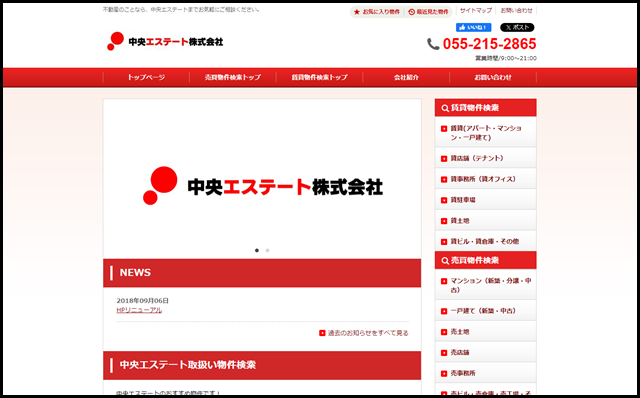Open the トップページ navigation item
This screenshot has height=398, width=640.
(146, 77)
